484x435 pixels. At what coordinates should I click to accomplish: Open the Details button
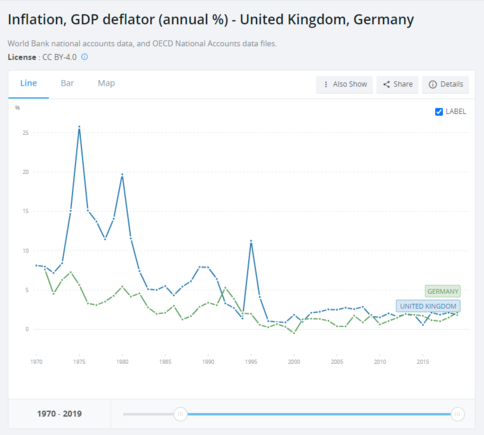pos(445,85)
